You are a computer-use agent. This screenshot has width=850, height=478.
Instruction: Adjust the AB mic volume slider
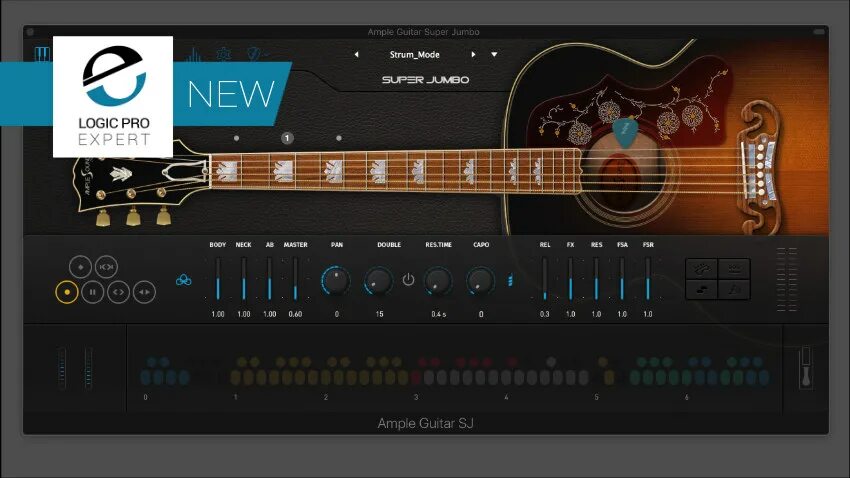(269, 279)
